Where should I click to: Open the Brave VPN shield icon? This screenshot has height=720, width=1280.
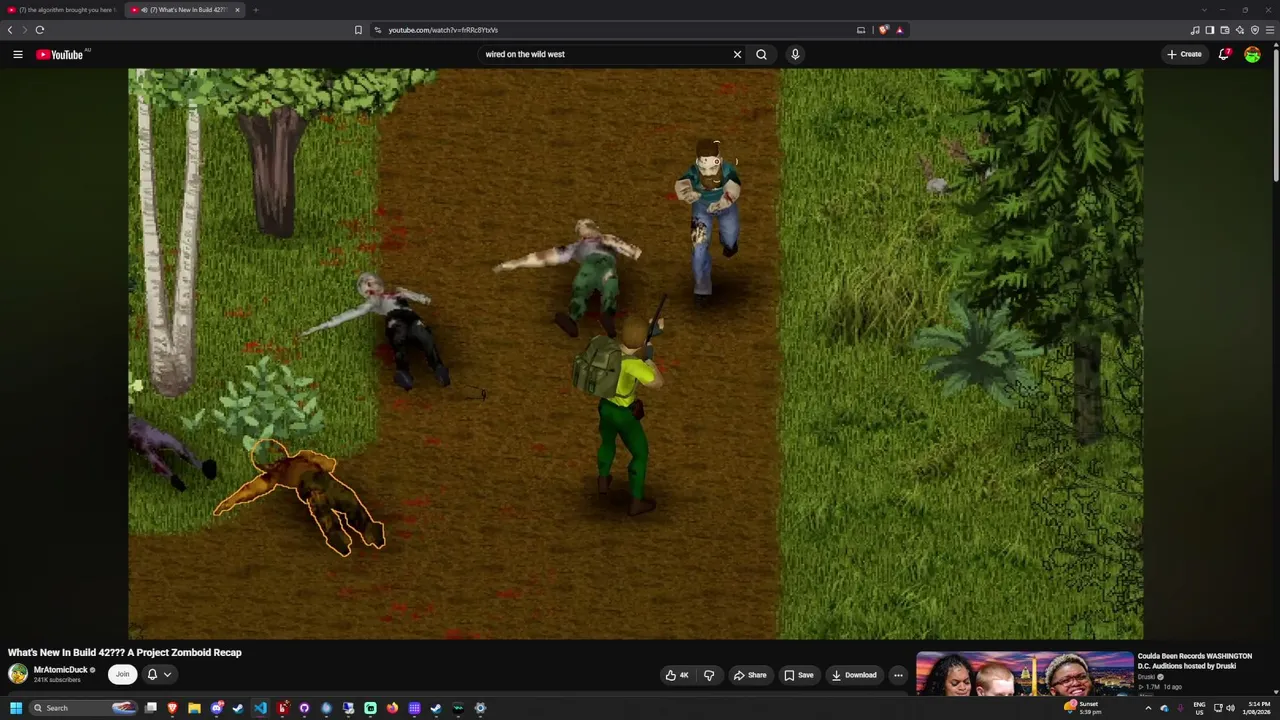[x=1255, y=30]
